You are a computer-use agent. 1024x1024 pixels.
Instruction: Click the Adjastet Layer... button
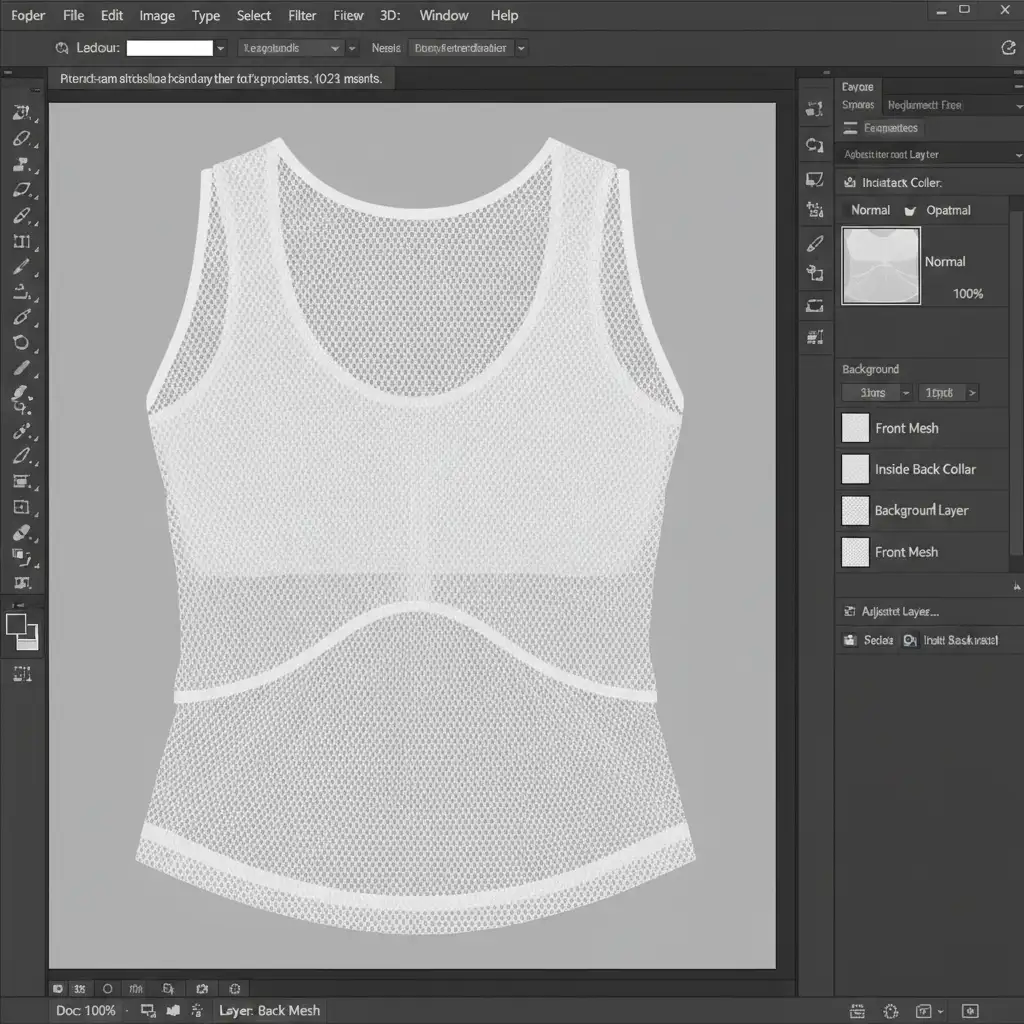click(900, 611)
